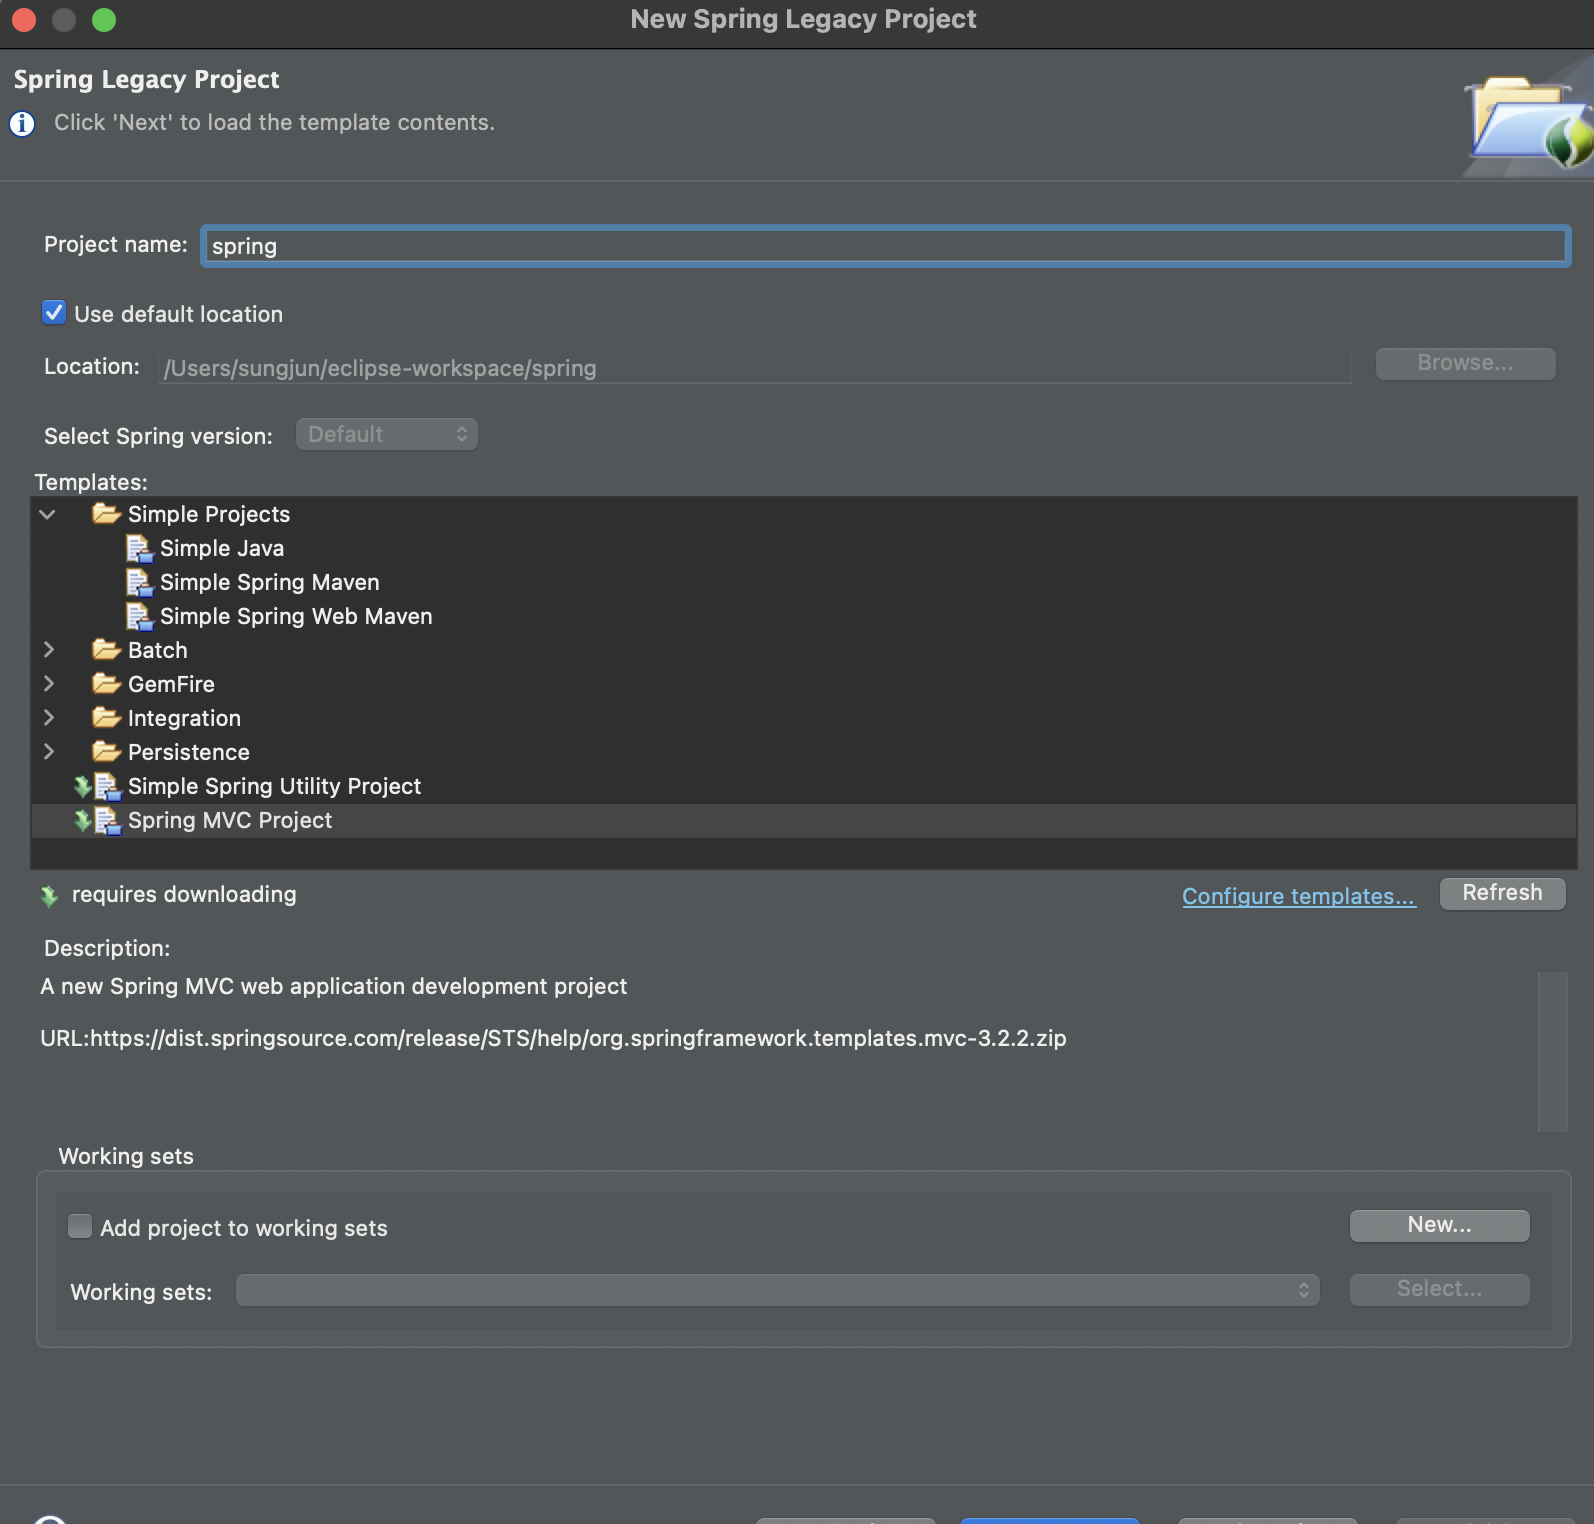
Task: Click 'A new Spring MVC web application' description
Action: 333,986
